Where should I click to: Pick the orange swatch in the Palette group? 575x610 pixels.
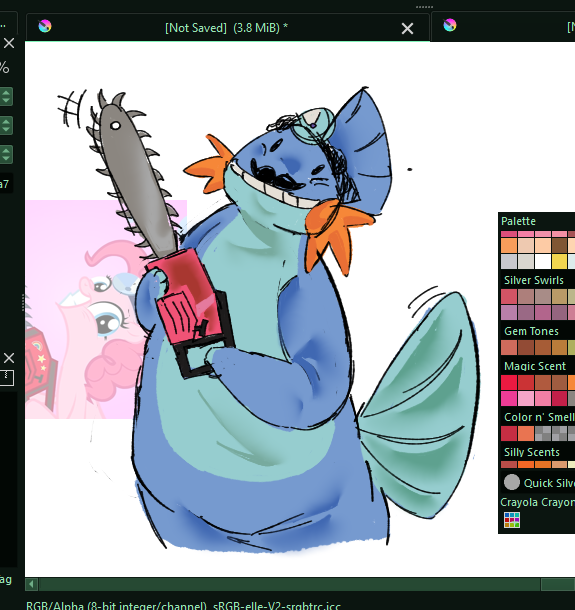[x=508, y=245]
